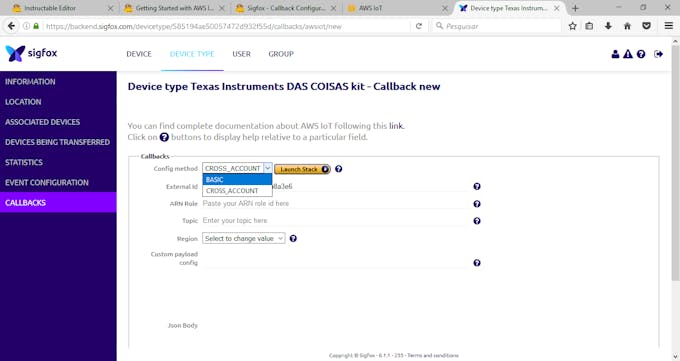Choose BASIC from the Config method list
This screenshot has width=680, height=361.
pyautogui.click(x=237, y=180)
